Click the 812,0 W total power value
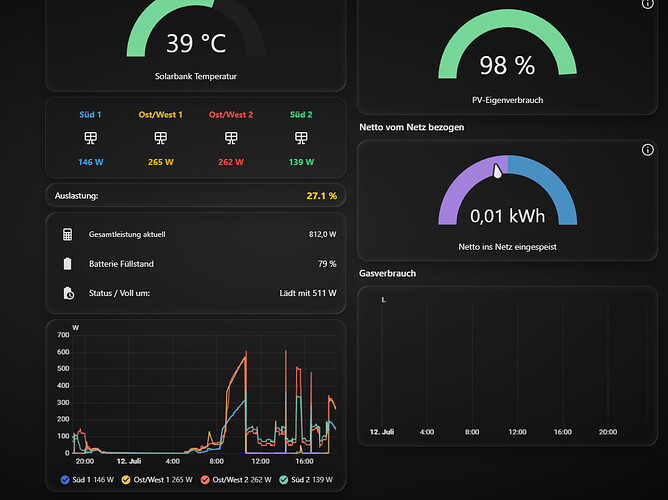This screenshot has height=500, width=668. click(x=322, y=234)
